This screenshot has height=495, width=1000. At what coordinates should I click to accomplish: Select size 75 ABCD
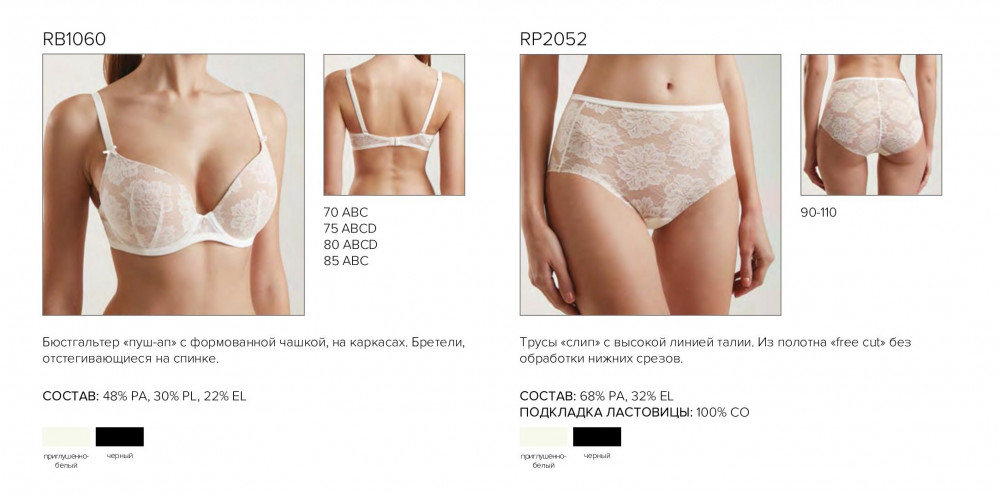tap(350, 228)
